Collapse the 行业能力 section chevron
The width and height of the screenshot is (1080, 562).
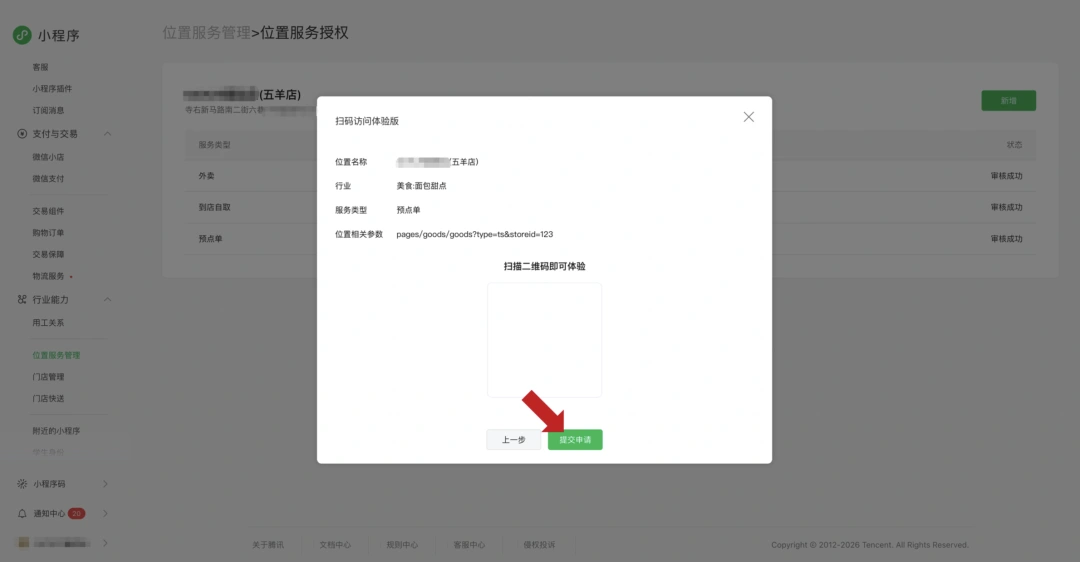pos(107,300)
